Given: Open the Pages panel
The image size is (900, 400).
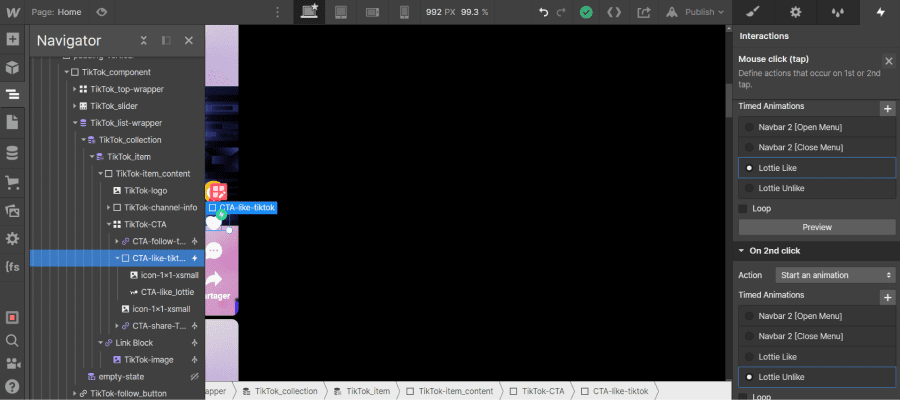Looking at the screenshot, I should point(12,122).
